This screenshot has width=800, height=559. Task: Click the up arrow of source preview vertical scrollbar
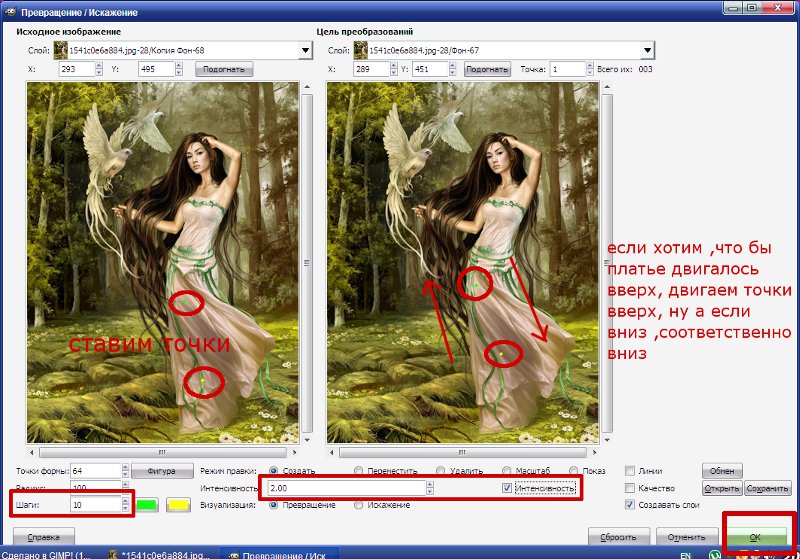pos(307,87)
